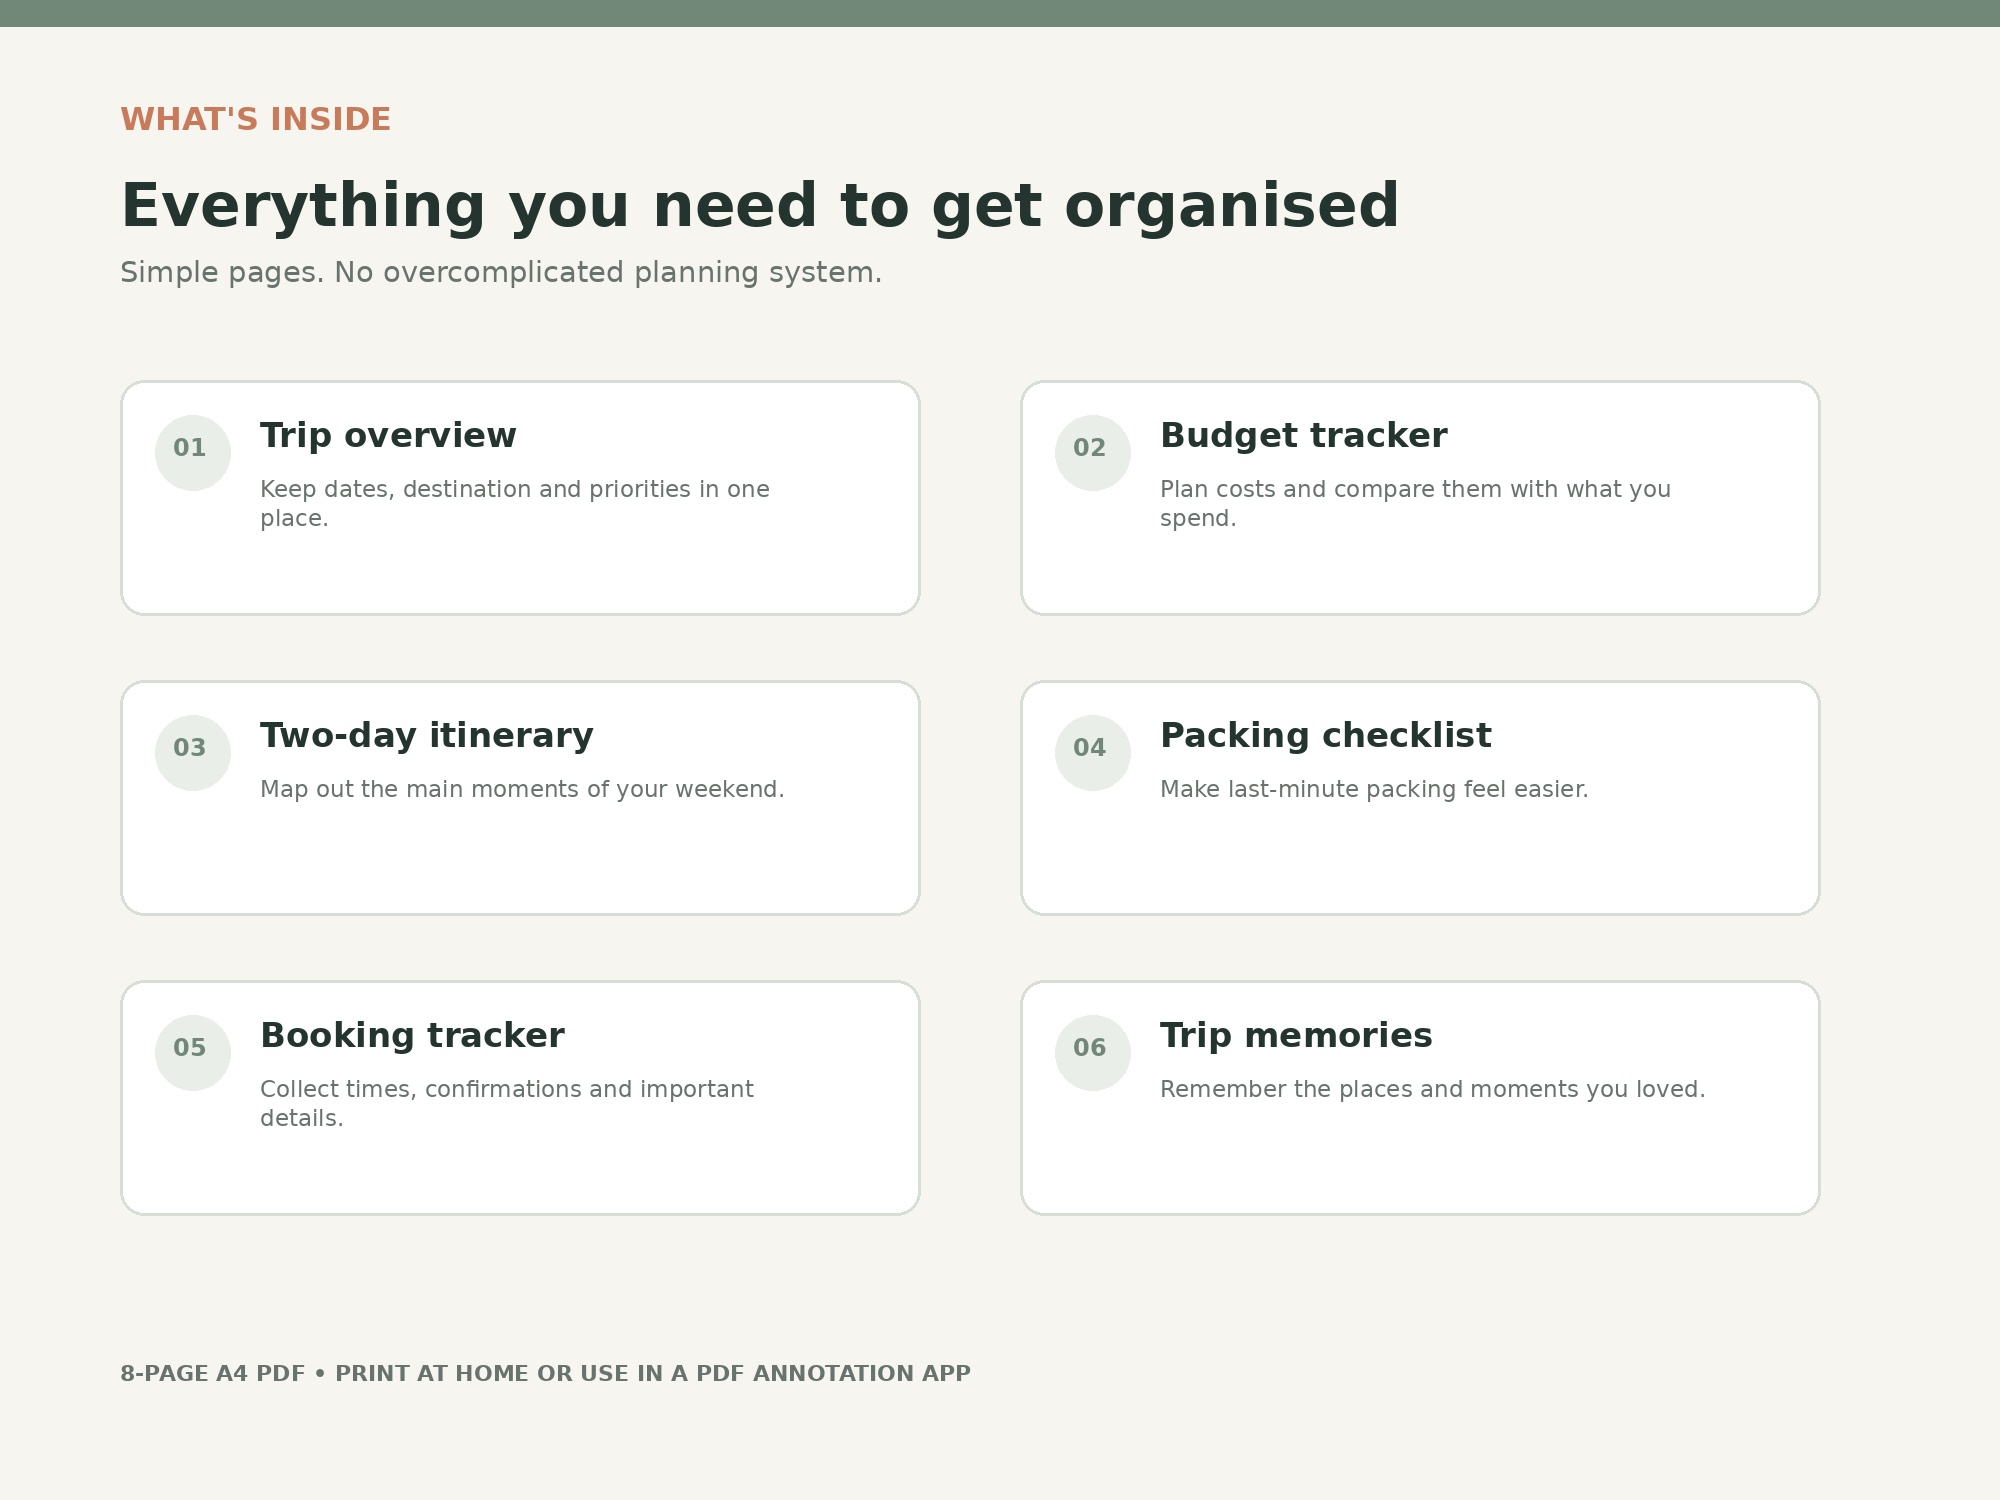Click the 'Everything you need to get organised' headline
The image size is (2000, 1500).
pyautogui.click(x=760, y=207)
